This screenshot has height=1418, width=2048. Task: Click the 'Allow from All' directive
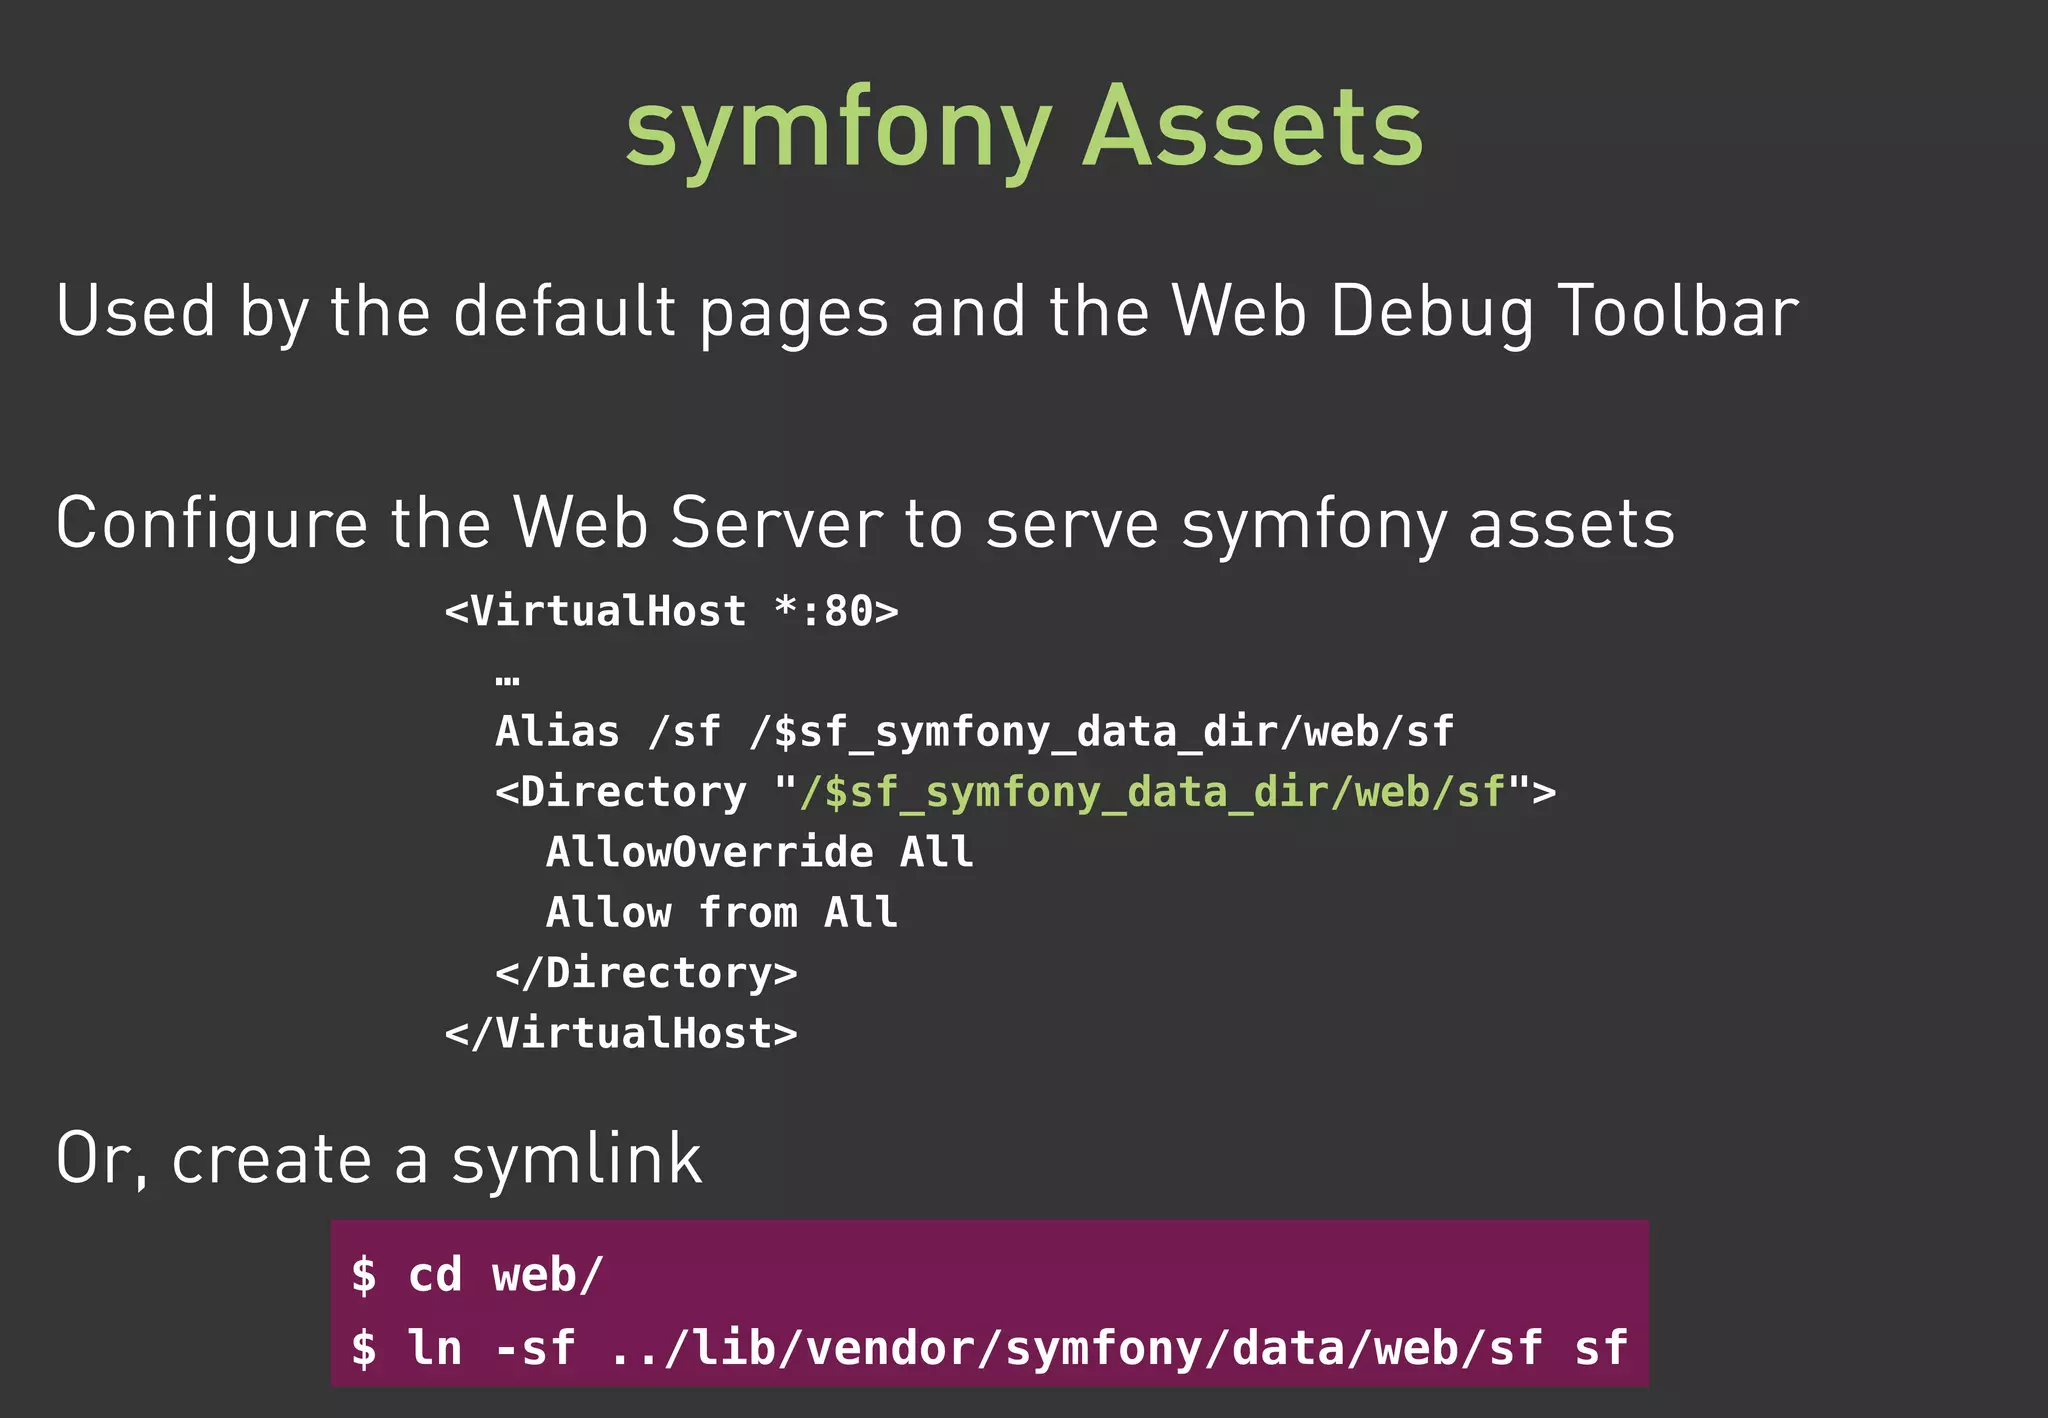coord(722,912)
